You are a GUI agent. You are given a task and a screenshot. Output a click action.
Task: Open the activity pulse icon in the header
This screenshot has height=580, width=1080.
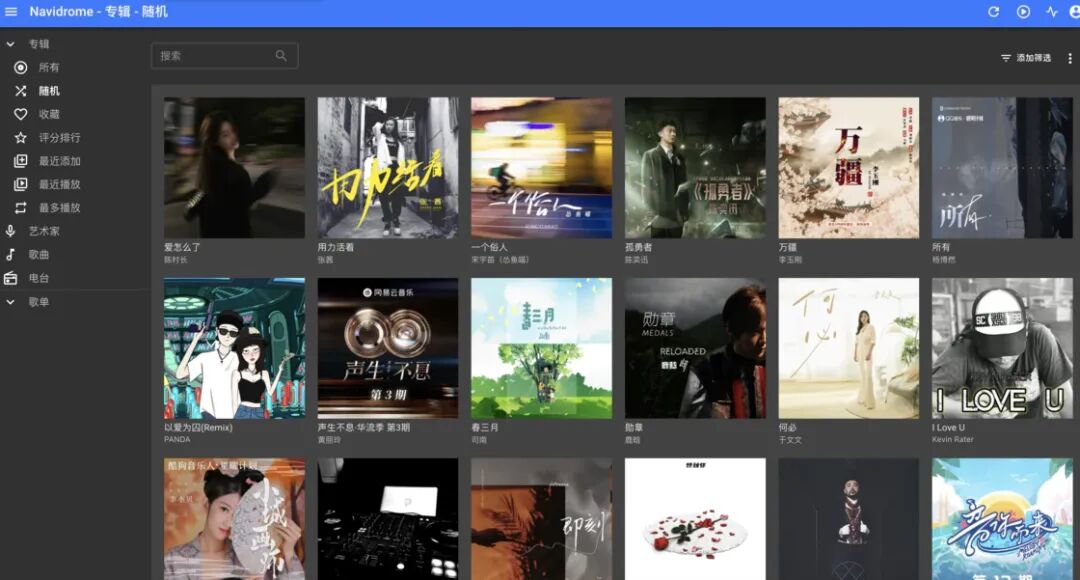(x=1051, y=12)
